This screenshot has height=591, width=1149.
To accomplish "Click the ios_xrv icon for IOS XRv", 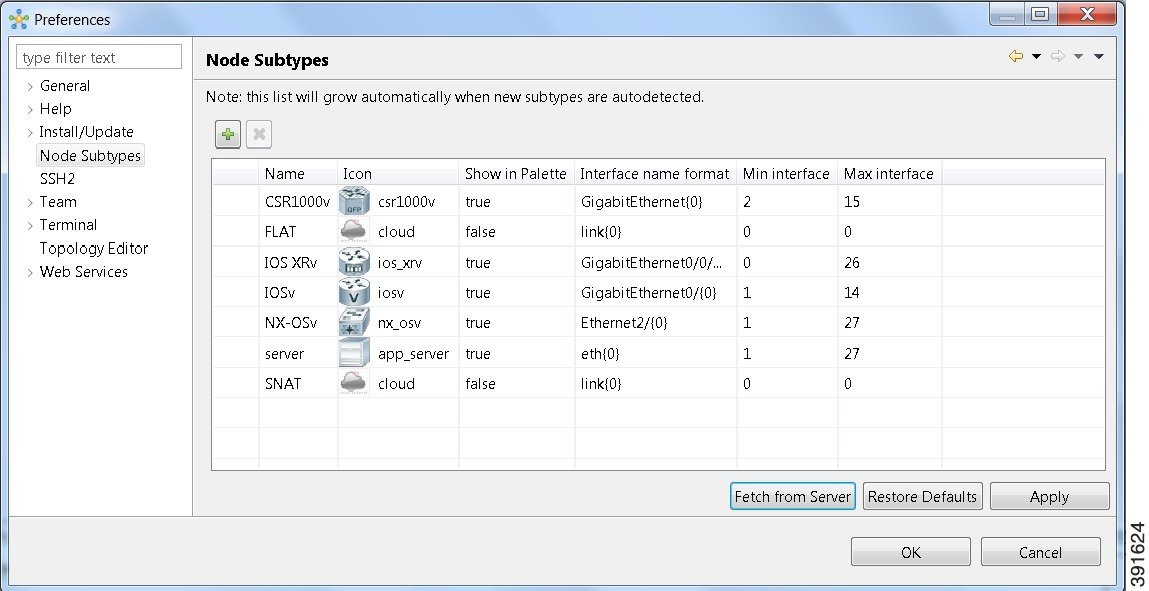I will pyautogui.click(x=352, y=262).
